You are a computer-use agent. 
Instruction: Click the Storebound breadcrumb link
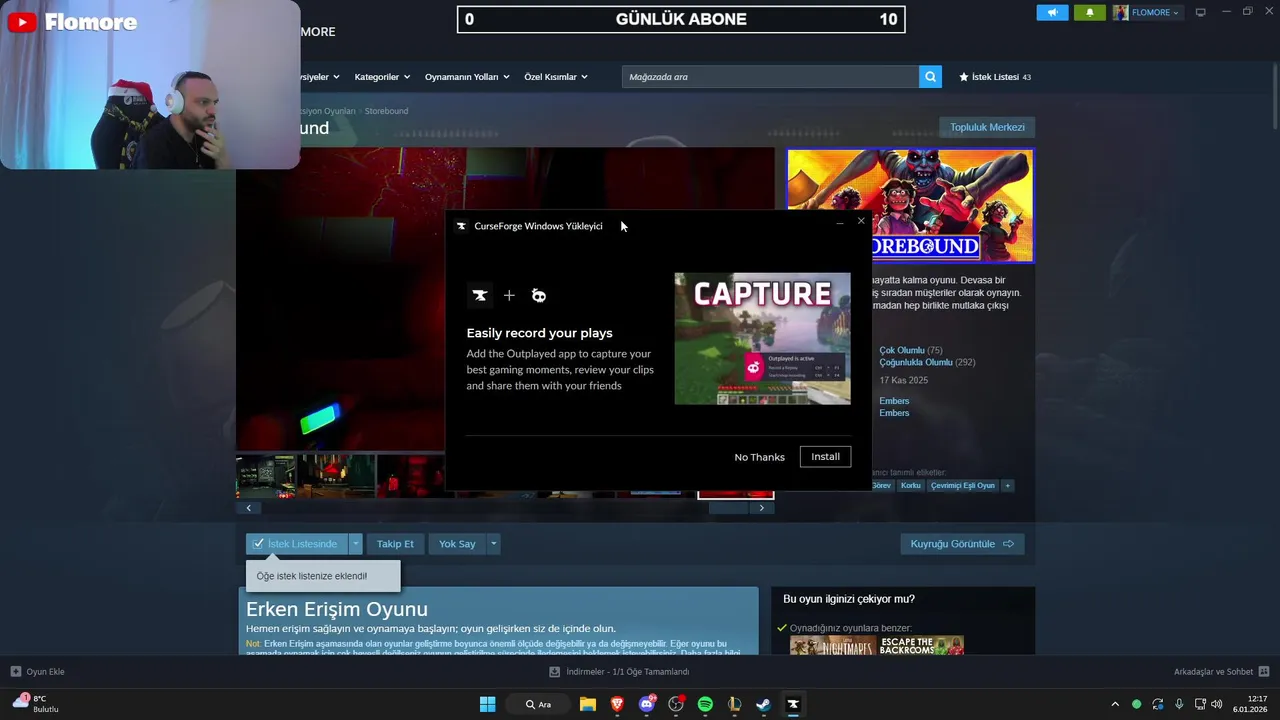point(386,111)
